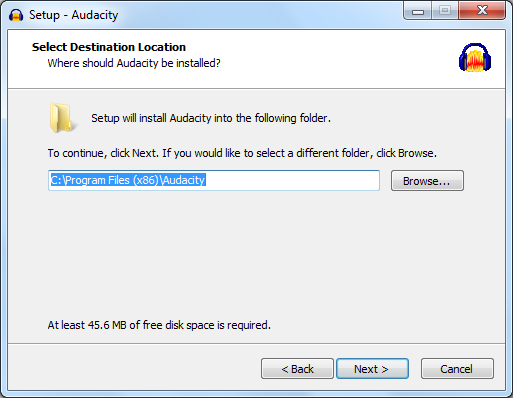Click the highlighted C:\Program Files (x86)\Audacity path text
Screen dimensions: 513x398
[128, 180]
